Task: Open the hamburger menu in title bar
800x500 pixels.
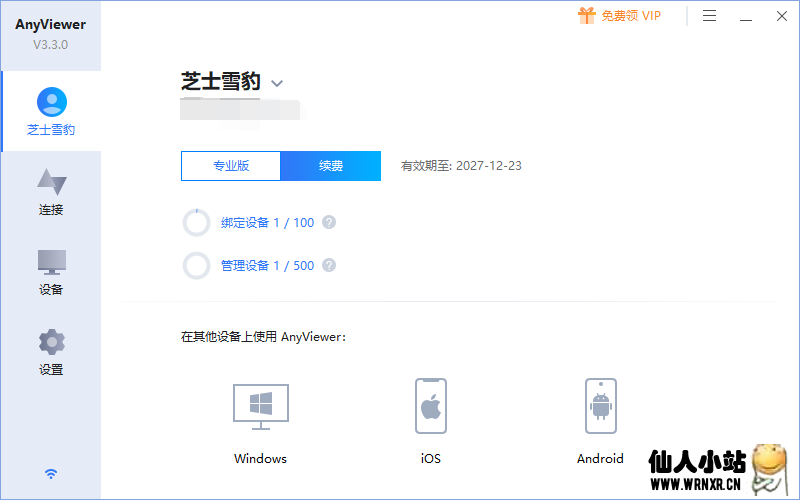Action: pos(709,16)
